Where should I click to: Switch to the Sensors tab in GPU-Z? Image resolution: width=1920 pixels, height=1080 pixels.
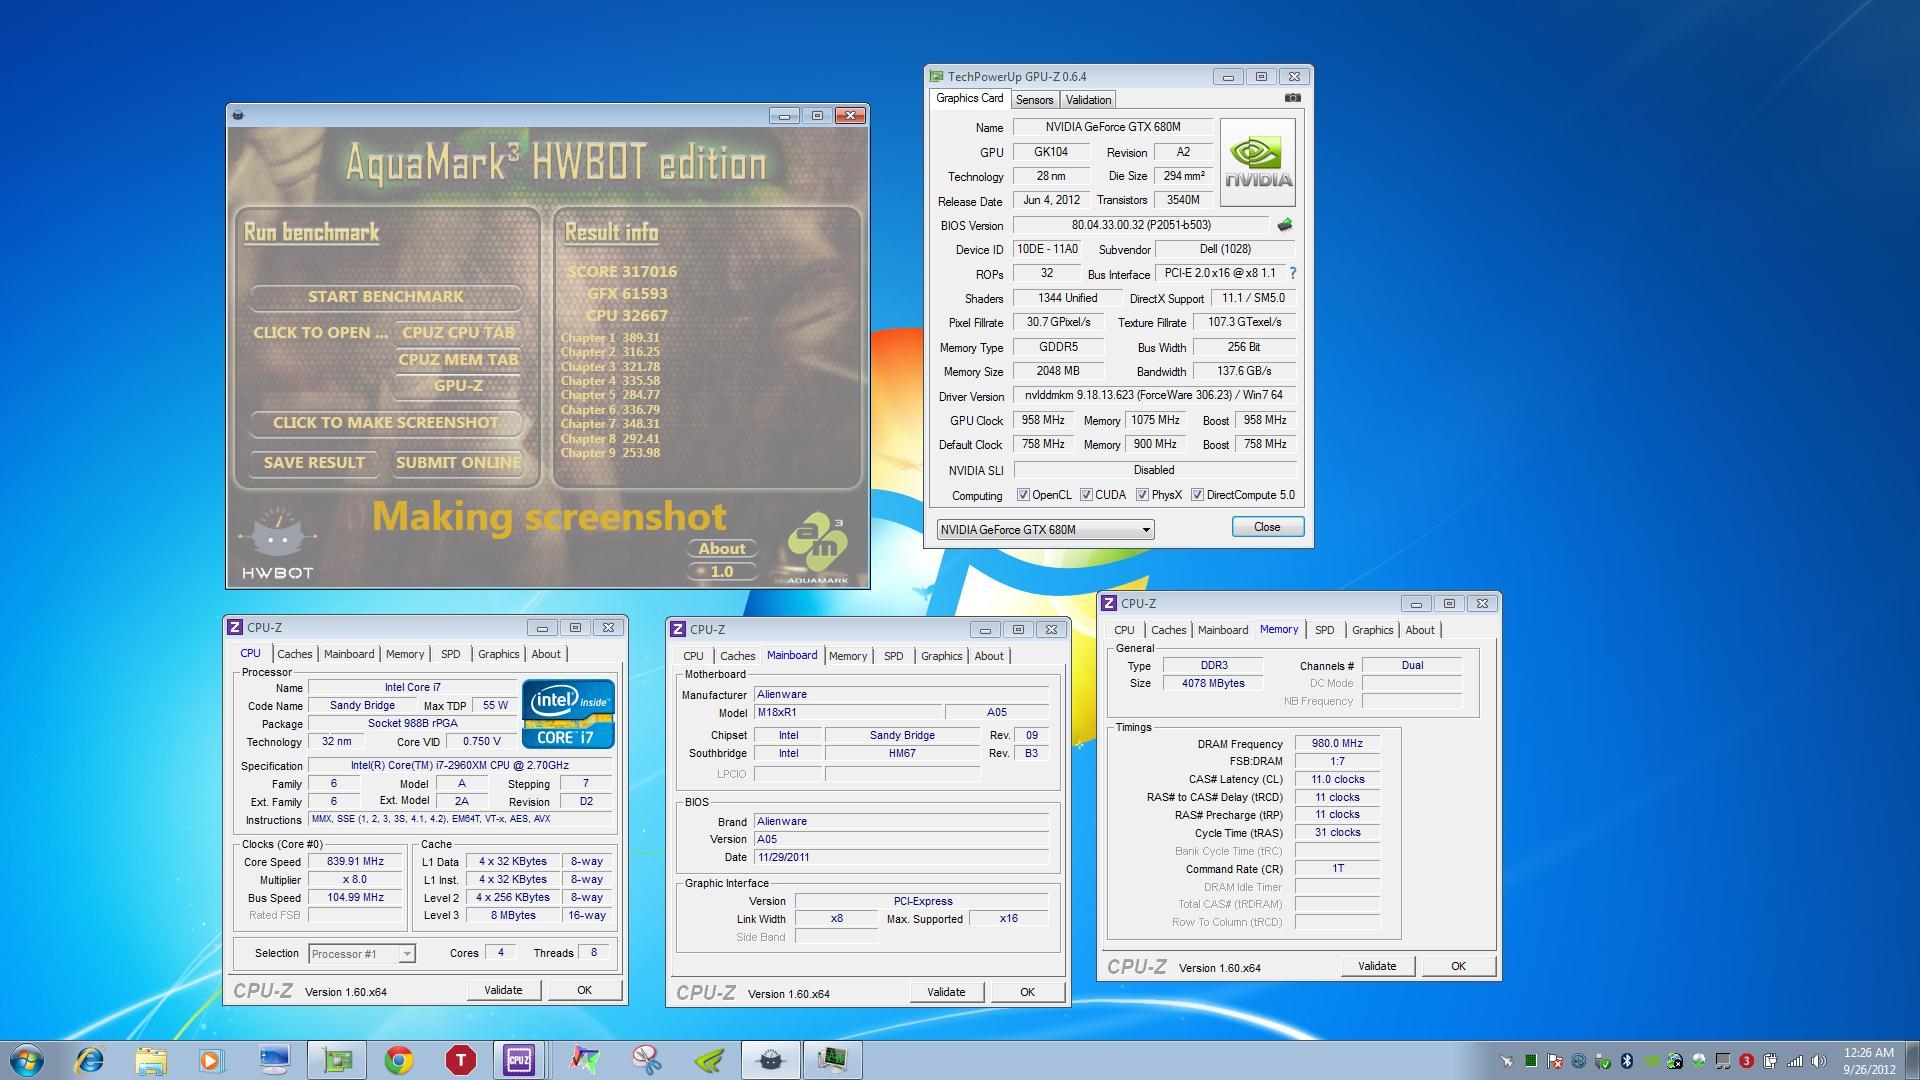(1034, 100)
